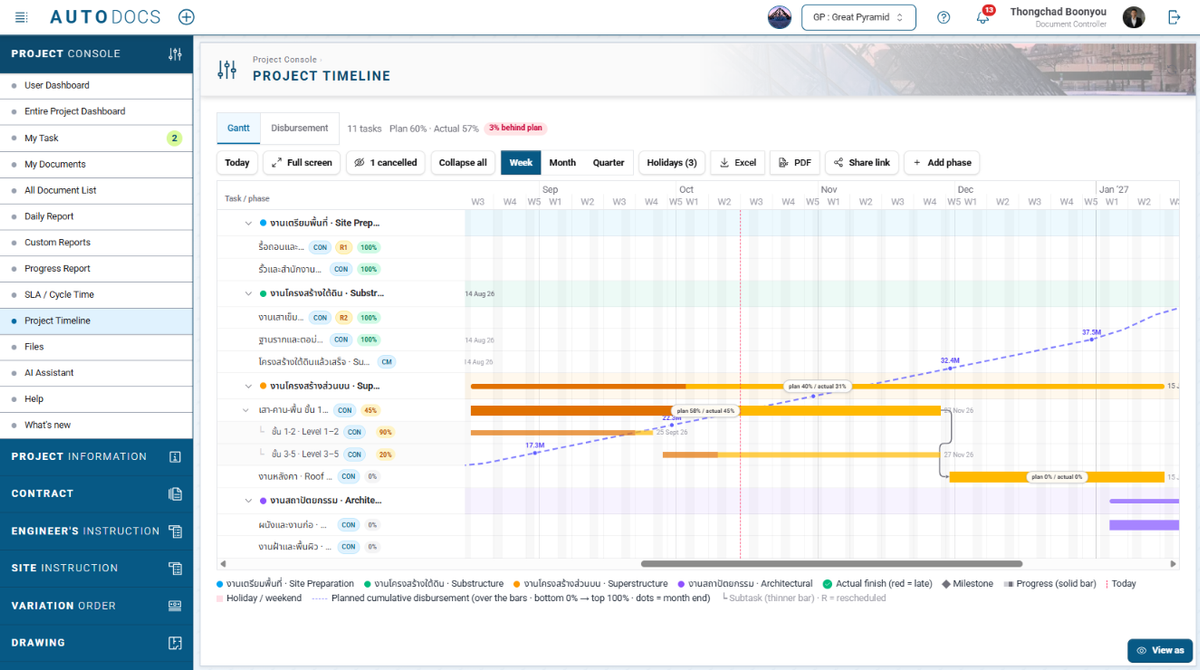Export timeline to Excel
The width and height of the screenshot is (1200, 670).
[738, 162]
